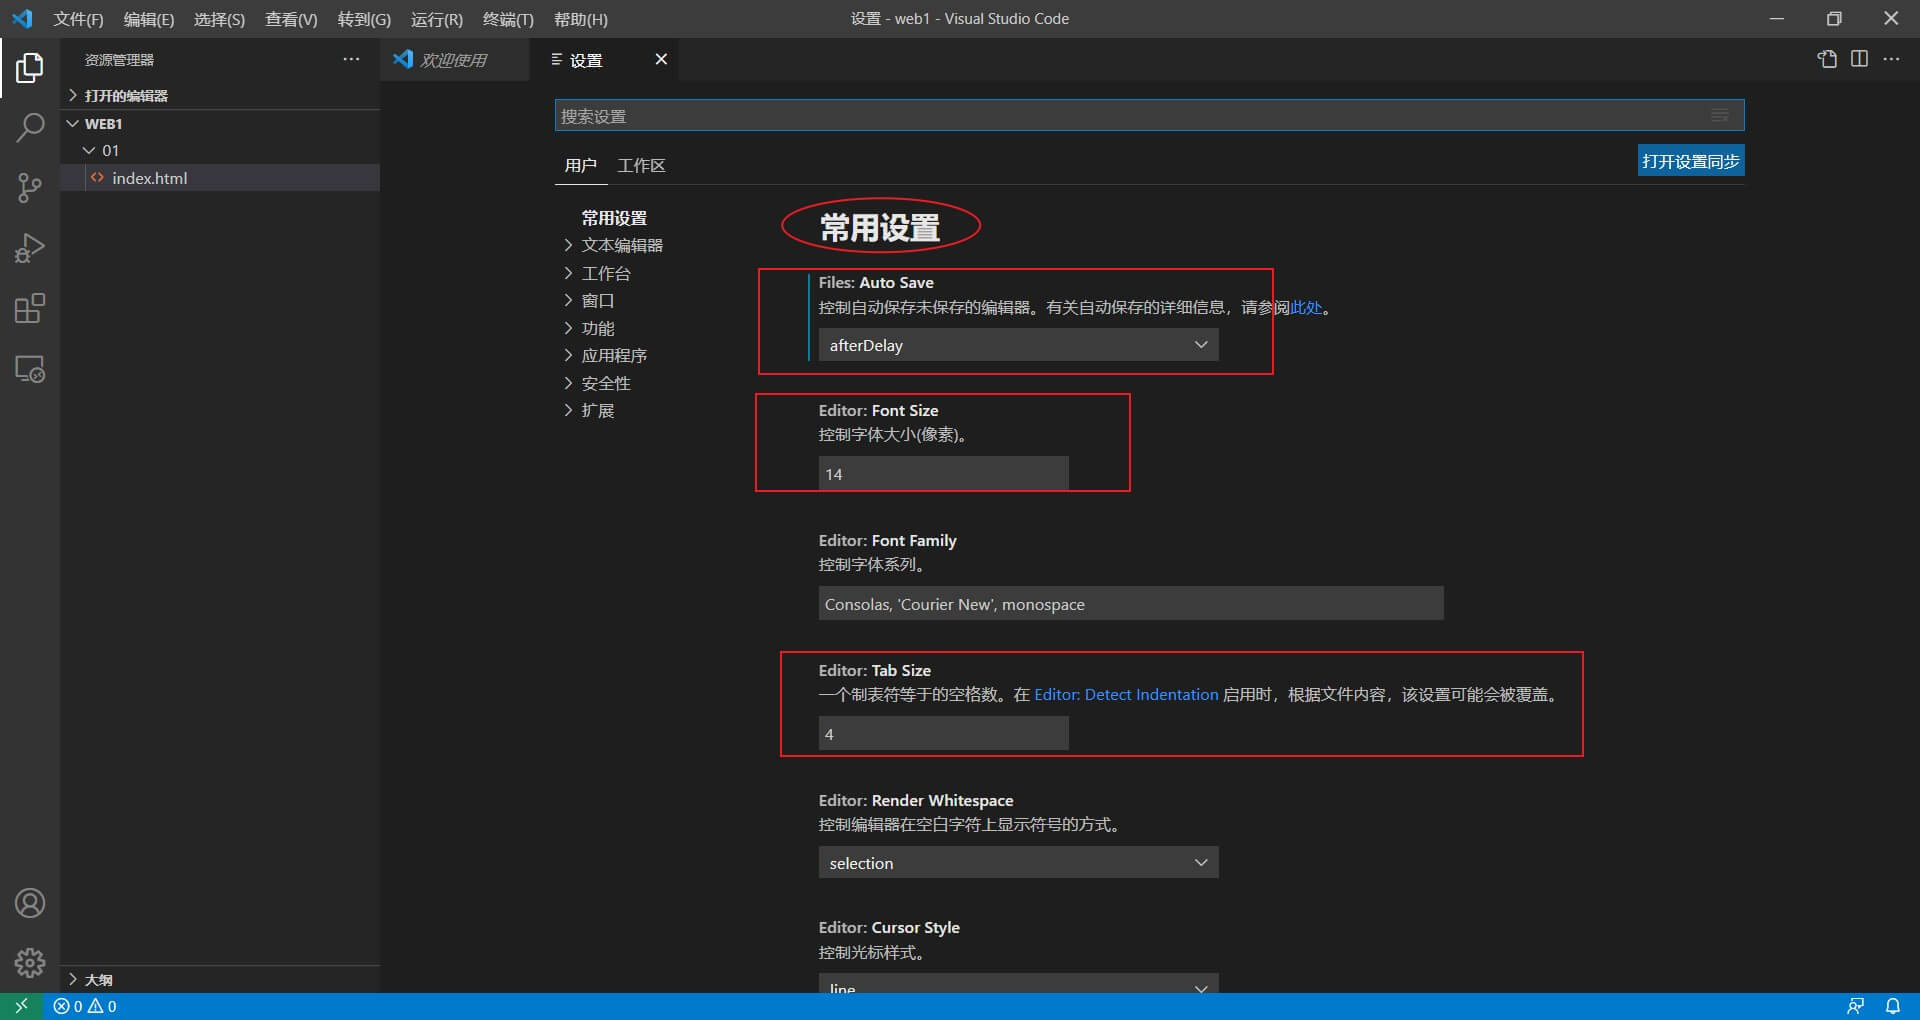1920x1020 pixels.
Task: Click the 搜索设置 search field
Action: (1149, 115)
